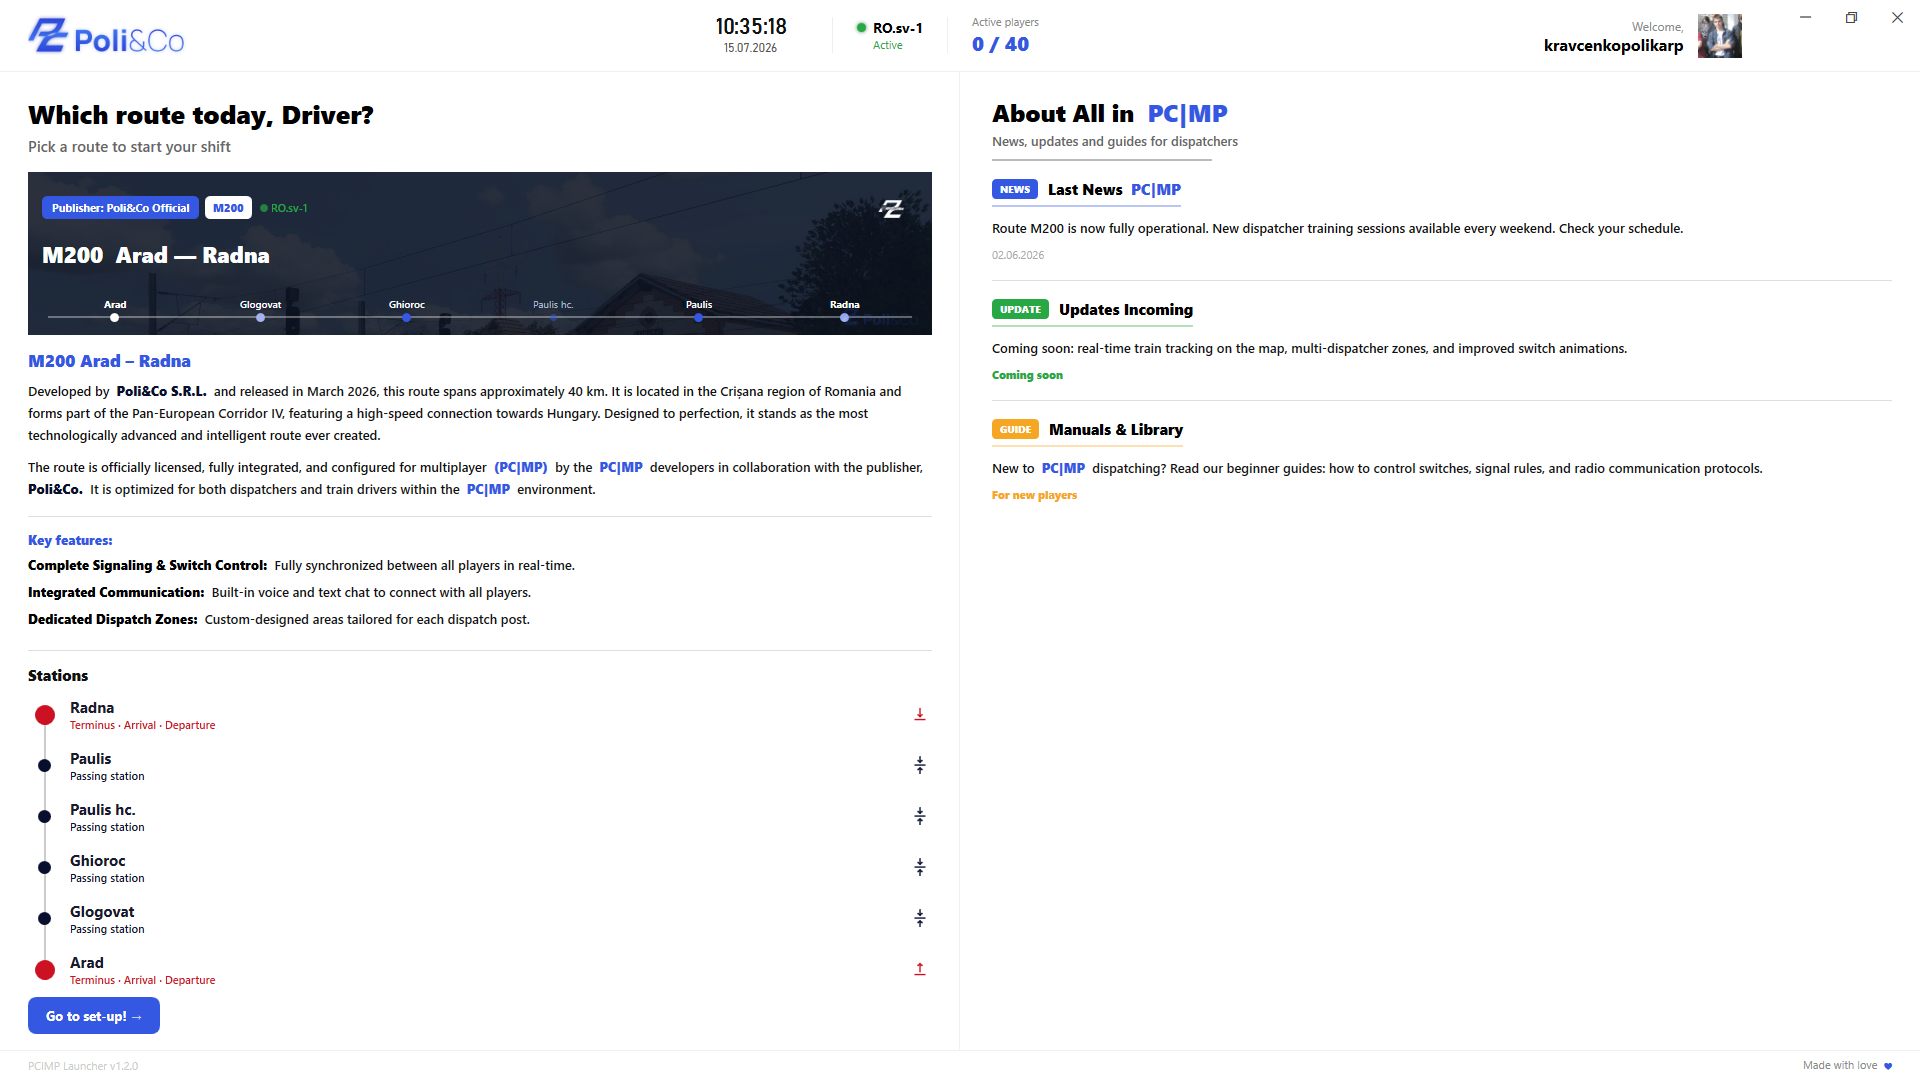Image resolution: width=1920 pixels, height=1080 pixels.
Task: Click the Ghioroc passing station icon
Action: coord(920,867)
